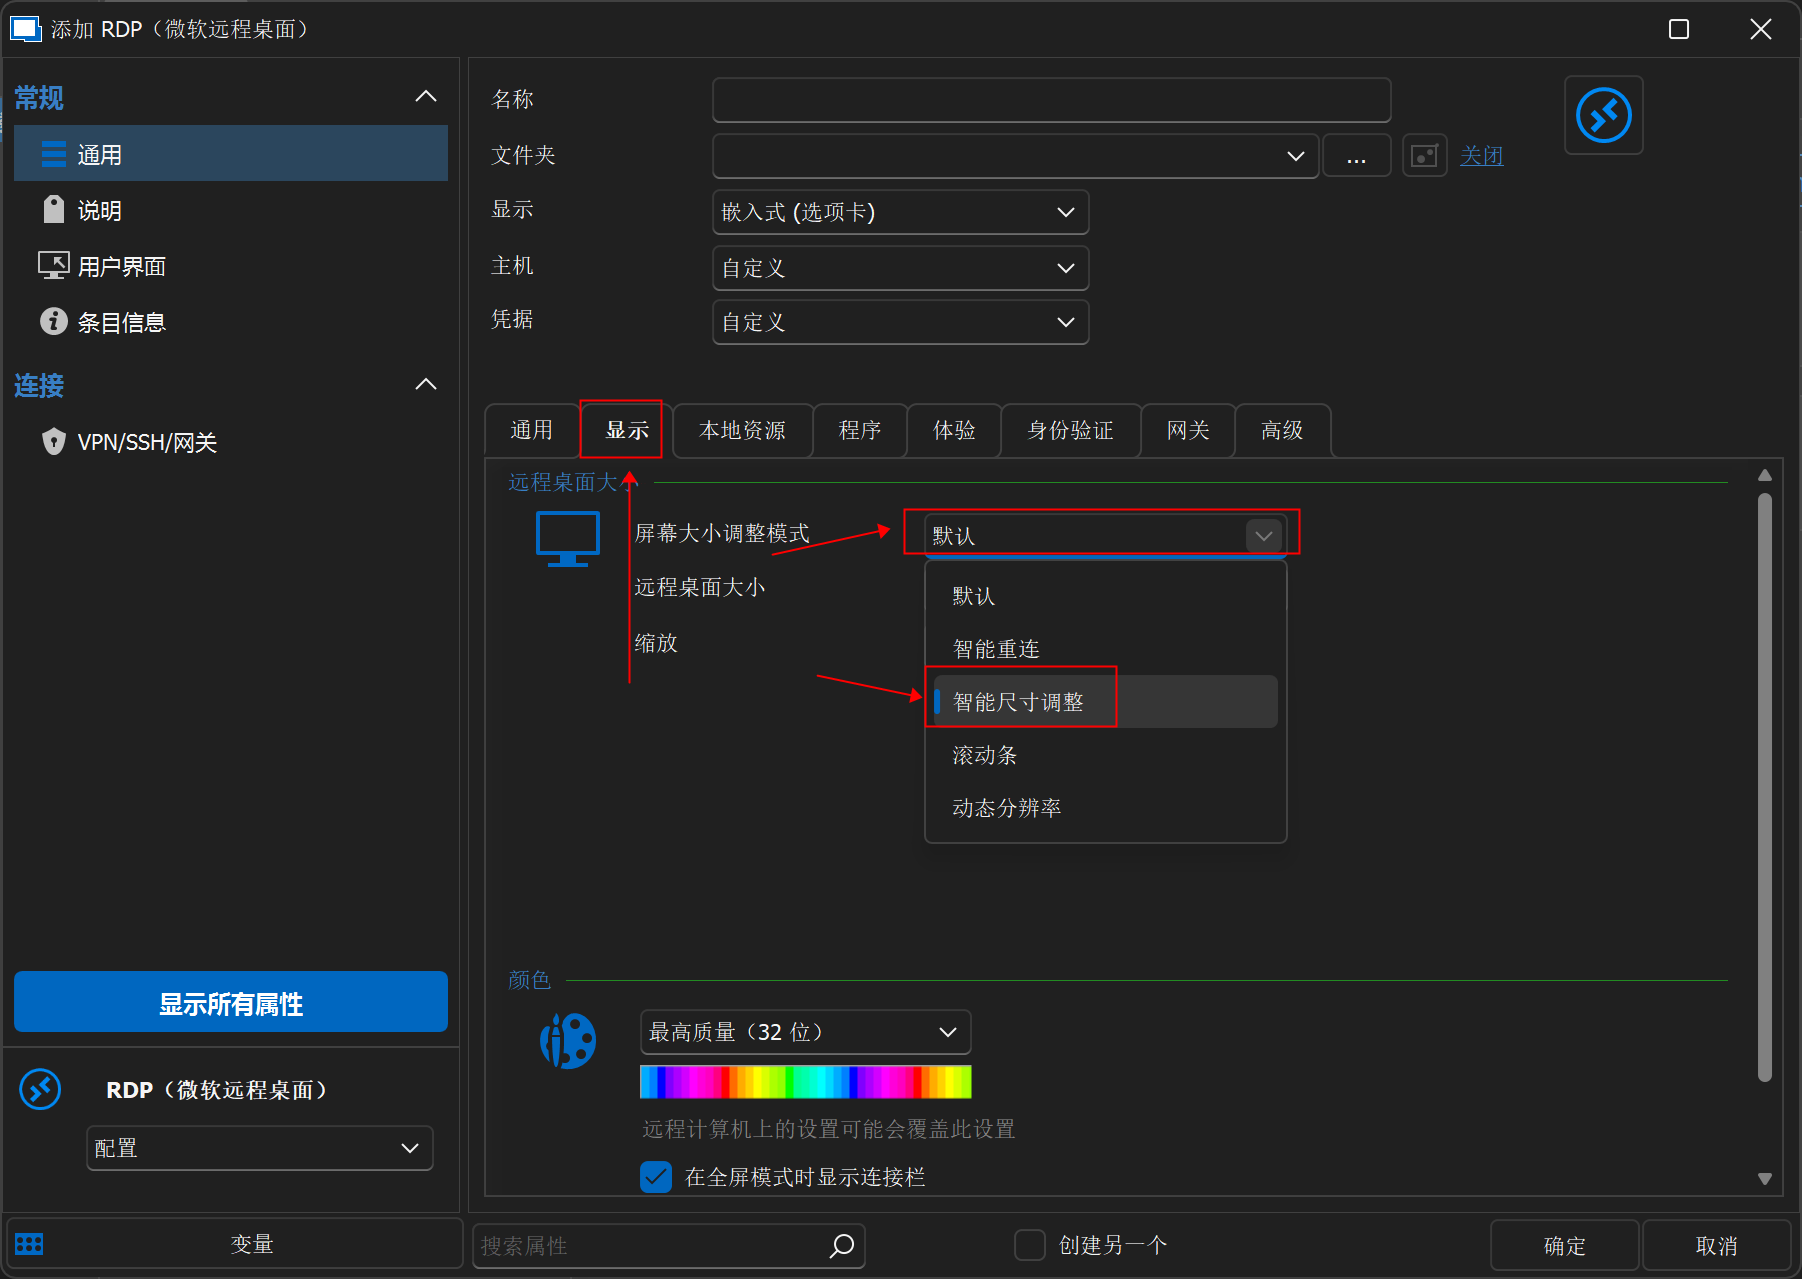1802x1279 pixels.
Task: Choose 智能尺寸调整 from the dropdown list
Action: coord(1018,702)
